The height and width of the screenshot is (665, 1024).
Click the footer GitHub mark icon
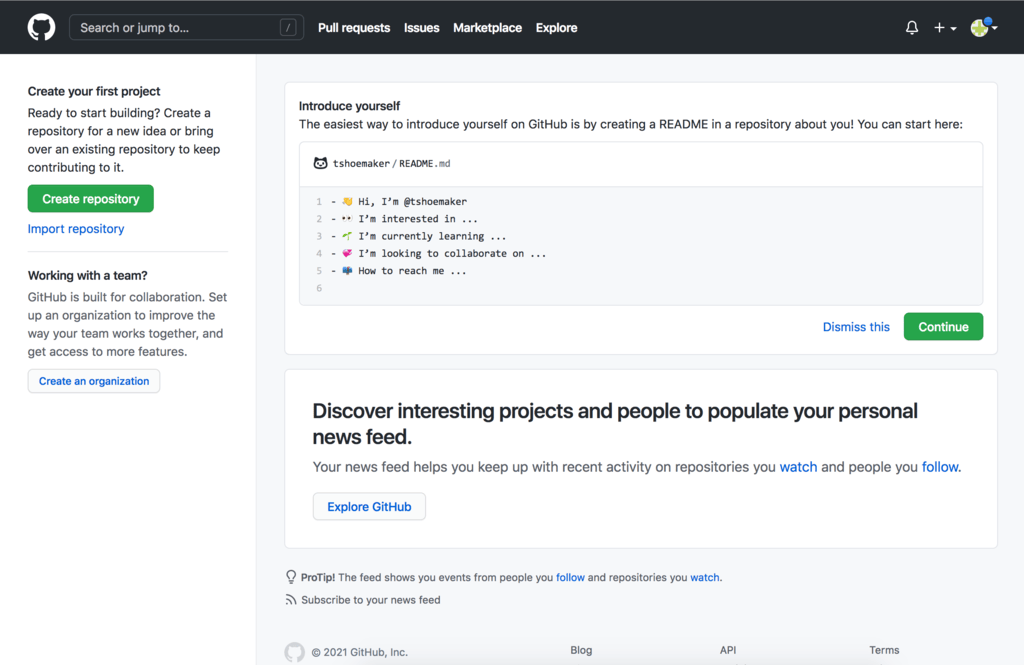click(x=294, y=652)
